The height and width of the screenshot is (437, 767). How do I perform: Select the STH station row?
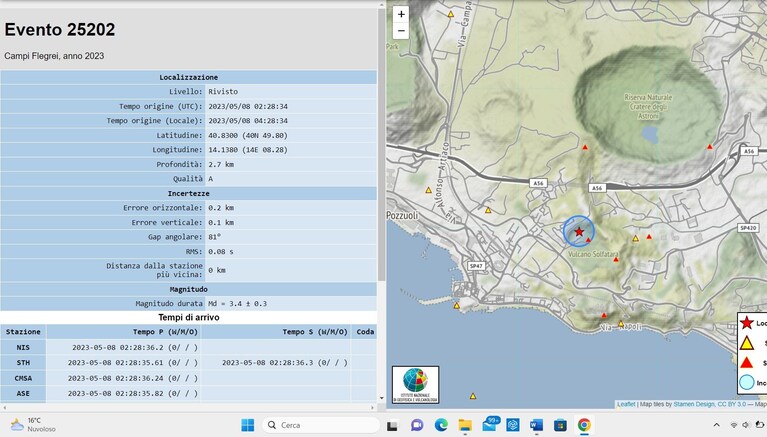click(x=188, y=363)
